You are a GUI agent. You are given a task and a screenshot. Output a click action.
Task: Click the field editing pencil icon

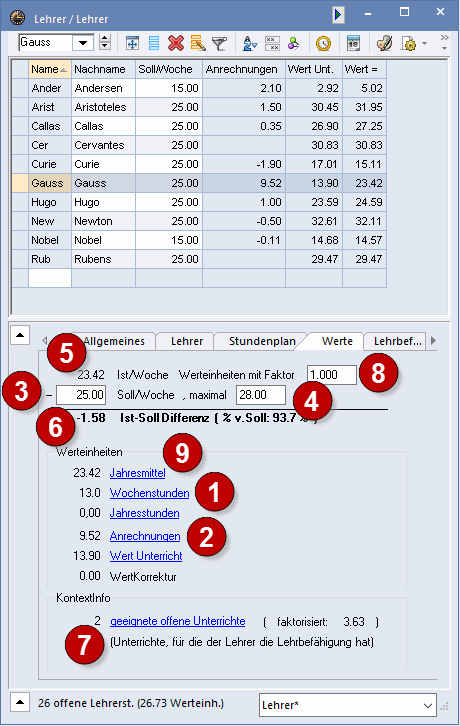198,43
